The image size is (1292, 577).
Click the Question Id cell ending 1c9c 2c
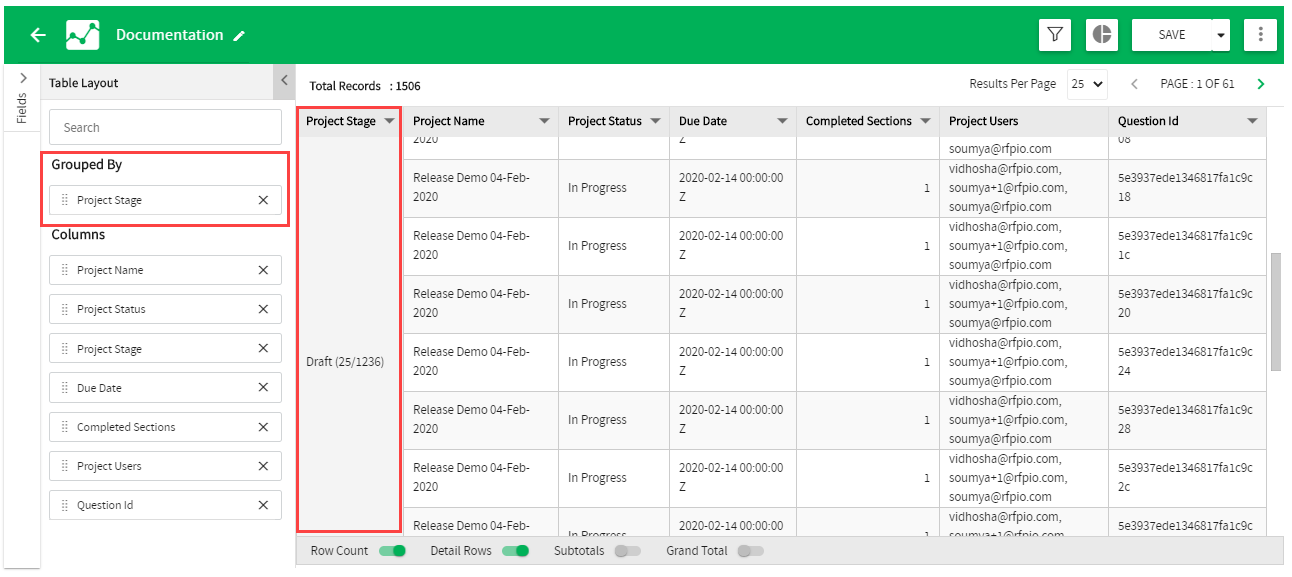tap(1187, 478)
